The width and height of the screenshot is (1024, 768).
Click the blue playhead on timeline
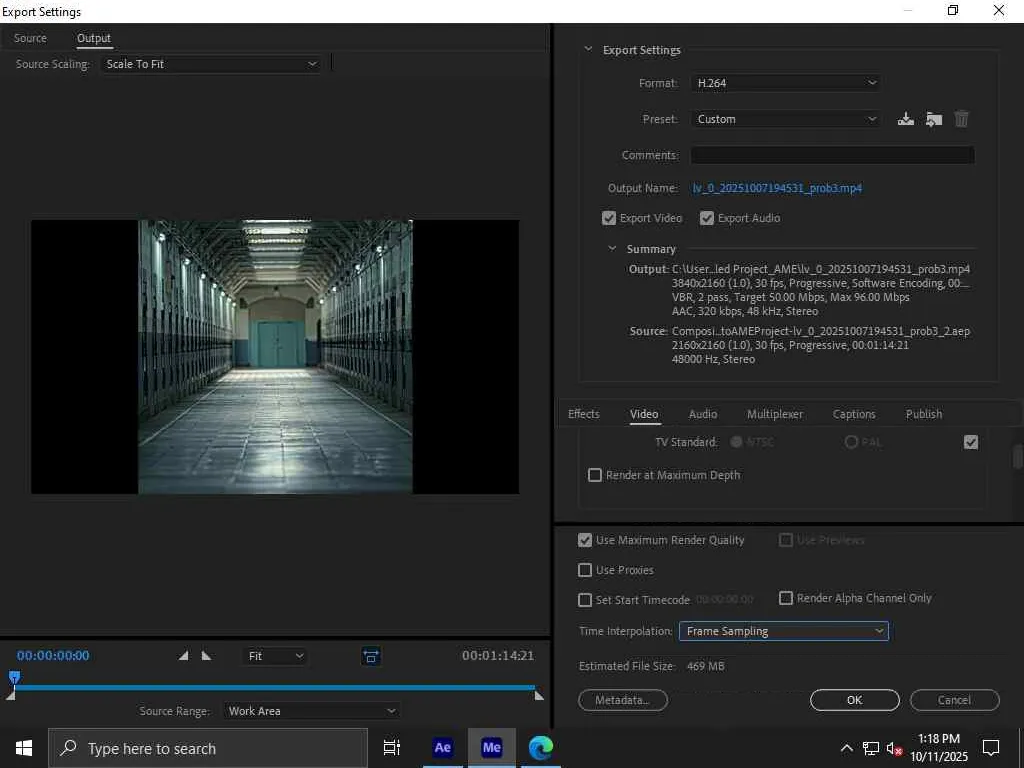pos(14,678)
